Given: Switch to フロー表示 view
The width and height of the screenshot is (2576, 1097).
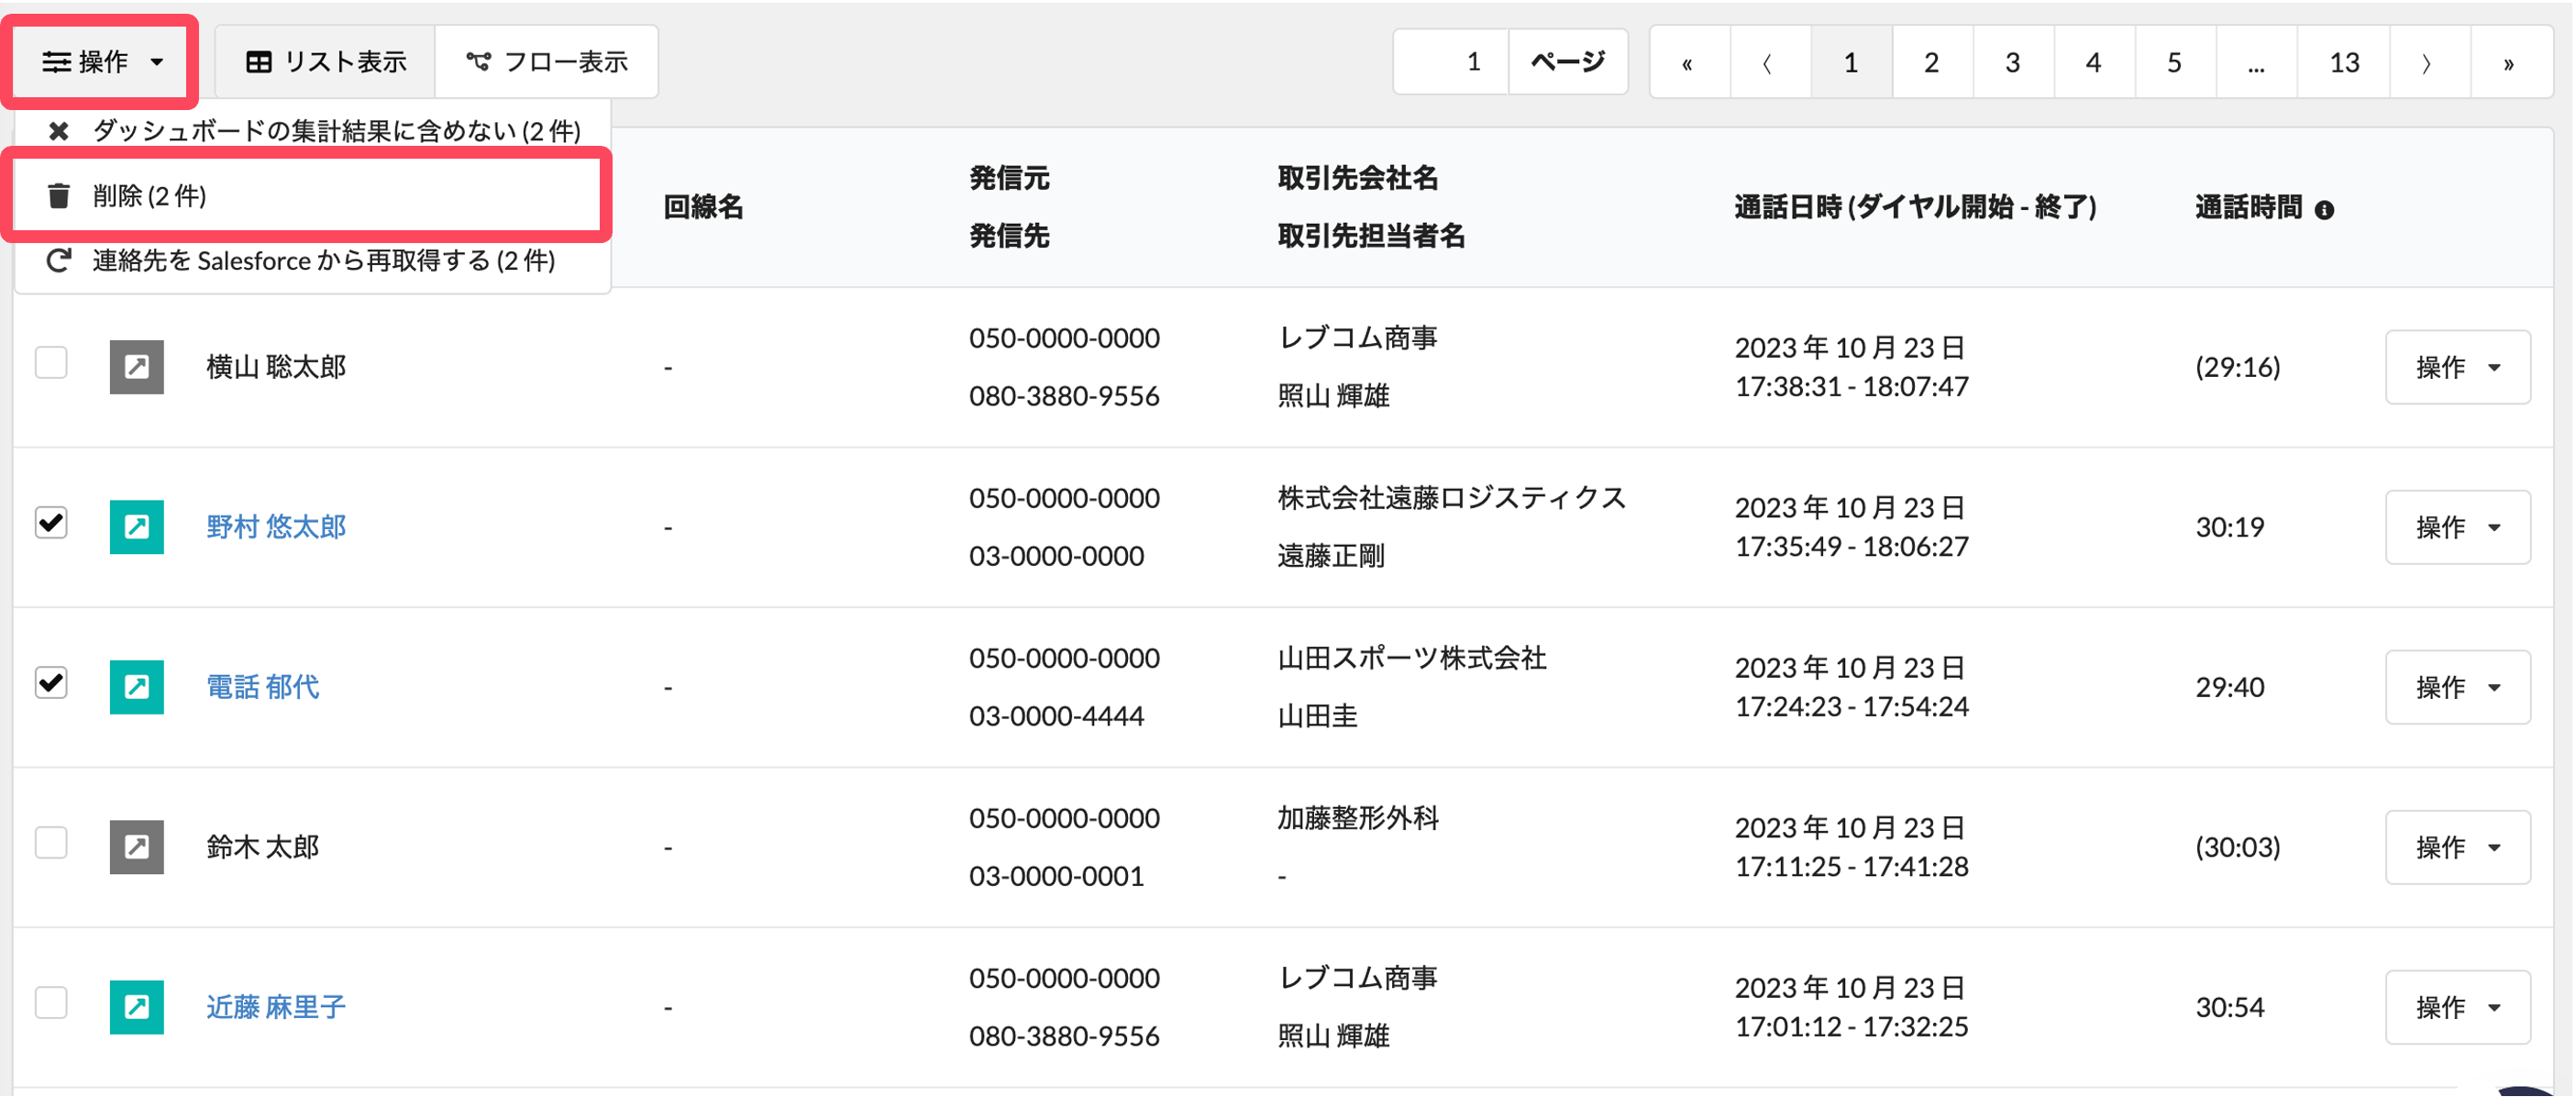Looking at the screenshot, I should coord(547,62).
